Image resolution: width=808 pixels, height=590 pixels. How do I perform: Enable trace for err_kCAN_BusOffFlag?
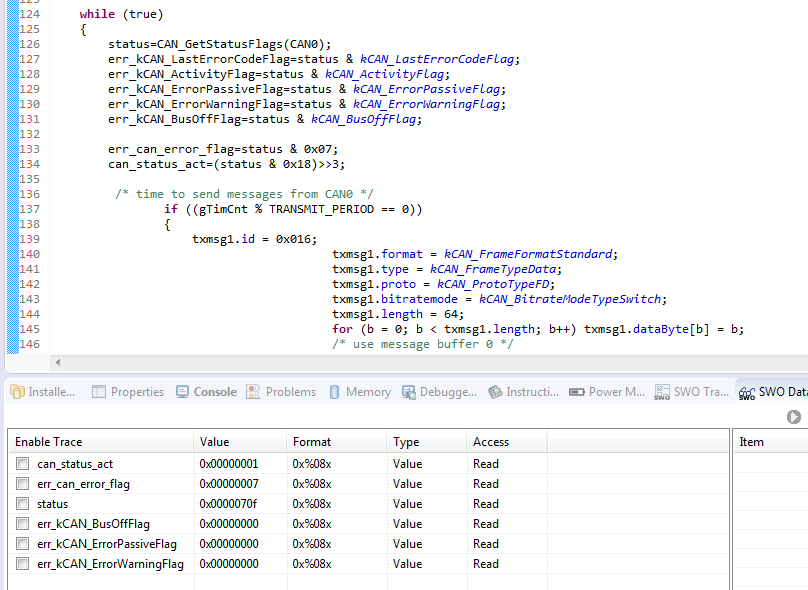(22, 524)
